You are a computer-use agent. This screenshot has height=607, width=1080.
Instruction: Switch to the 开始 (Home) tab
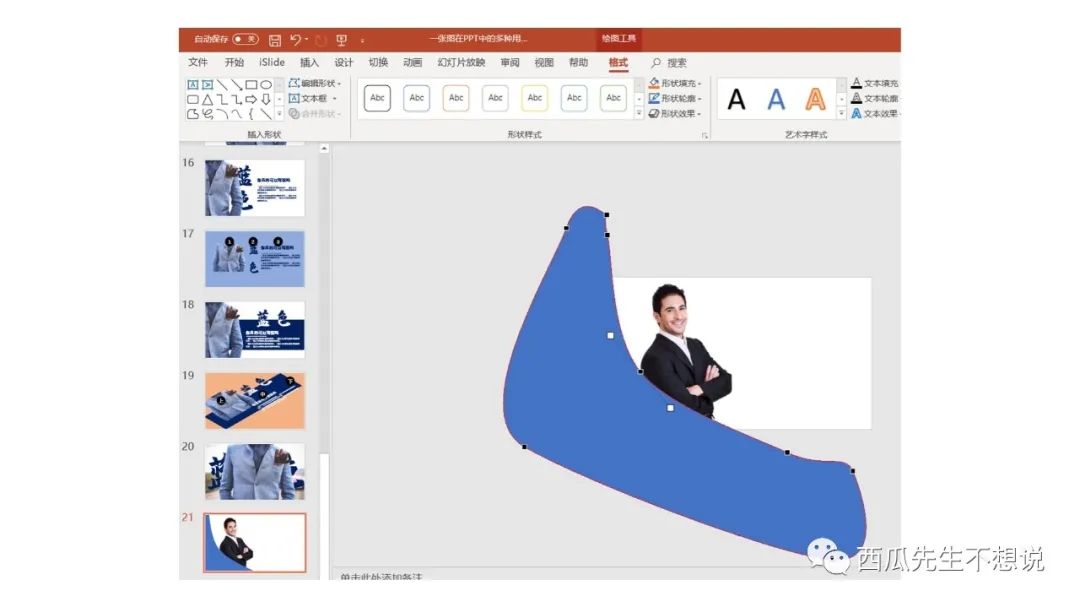point(234,63)
